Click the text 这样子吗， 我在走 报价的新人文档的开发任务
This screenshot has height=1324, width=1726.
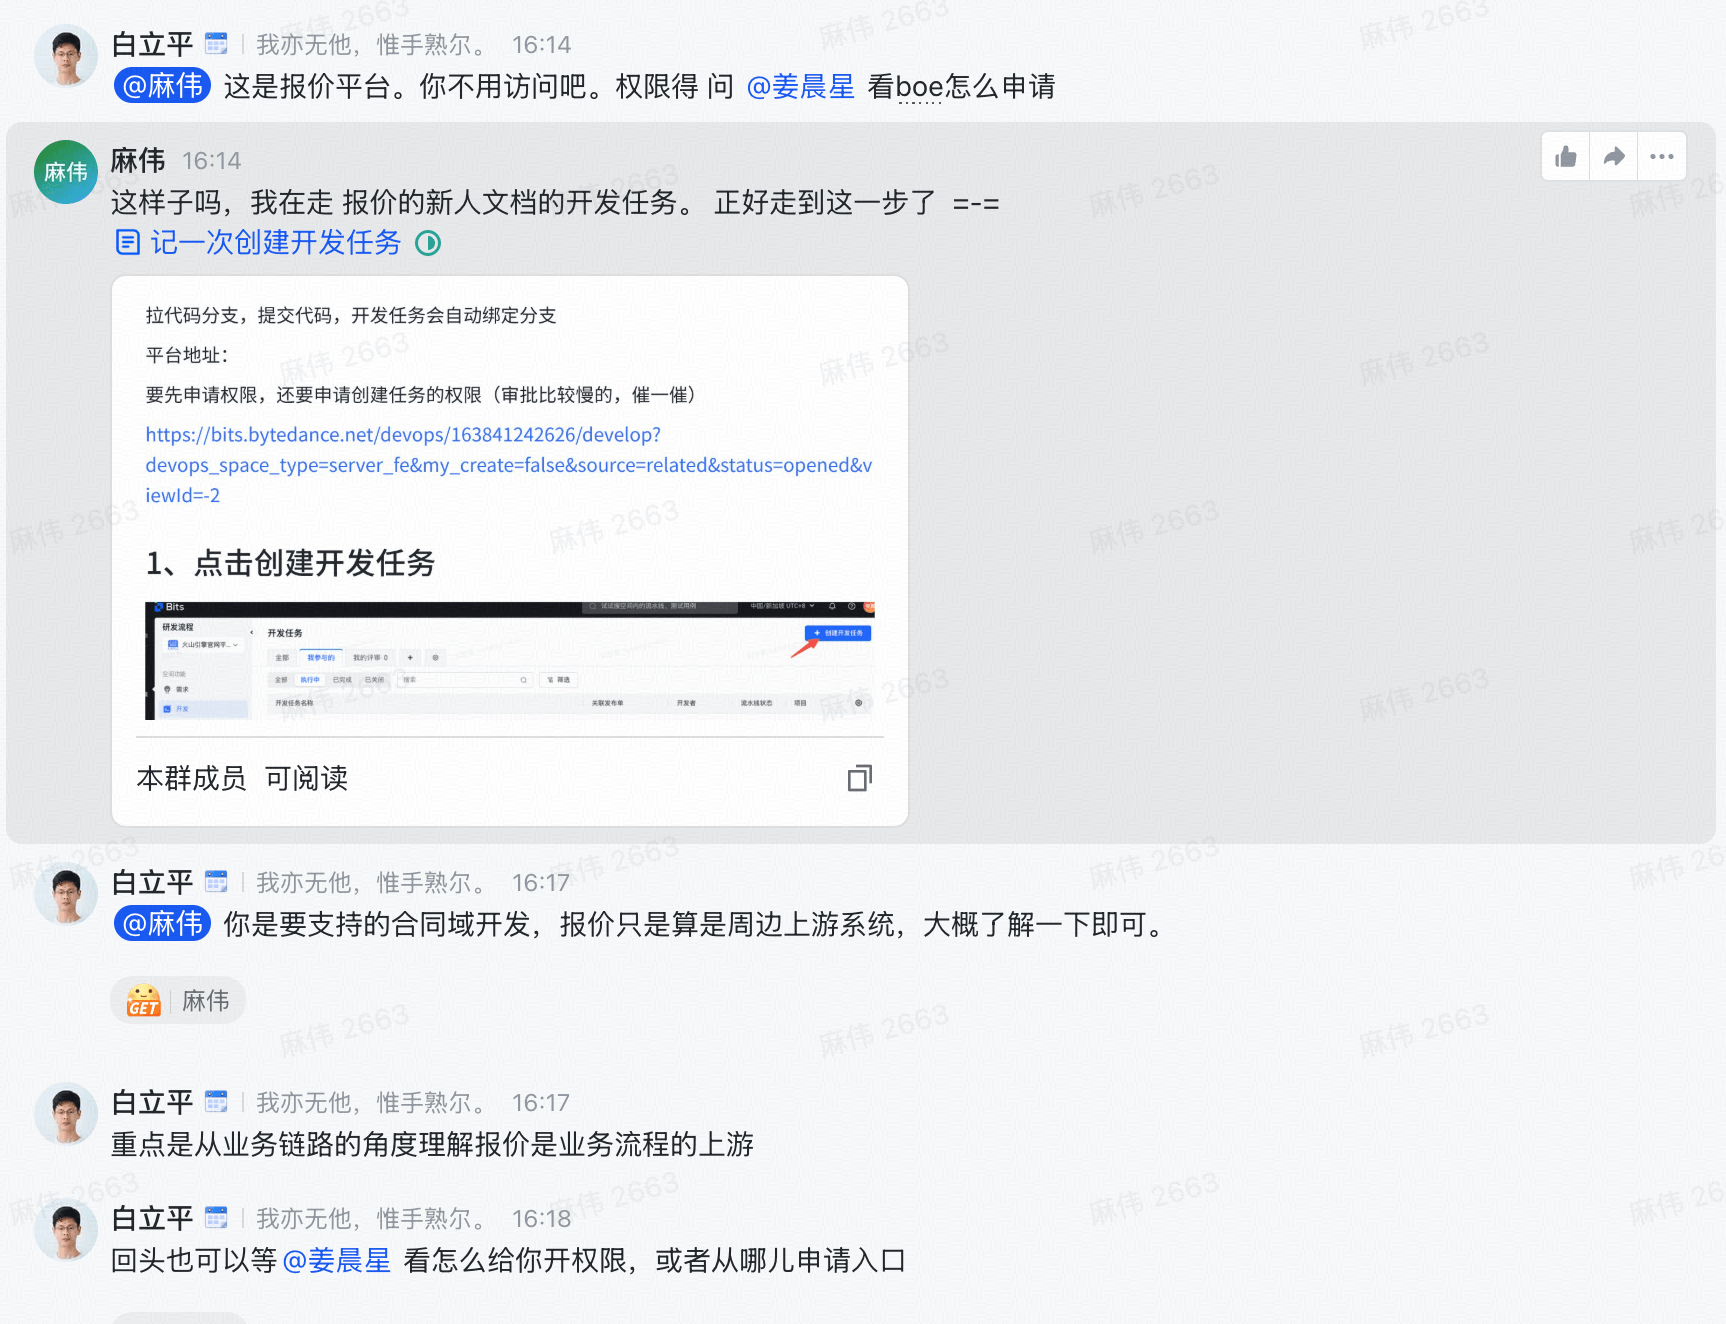click(402, 203)
